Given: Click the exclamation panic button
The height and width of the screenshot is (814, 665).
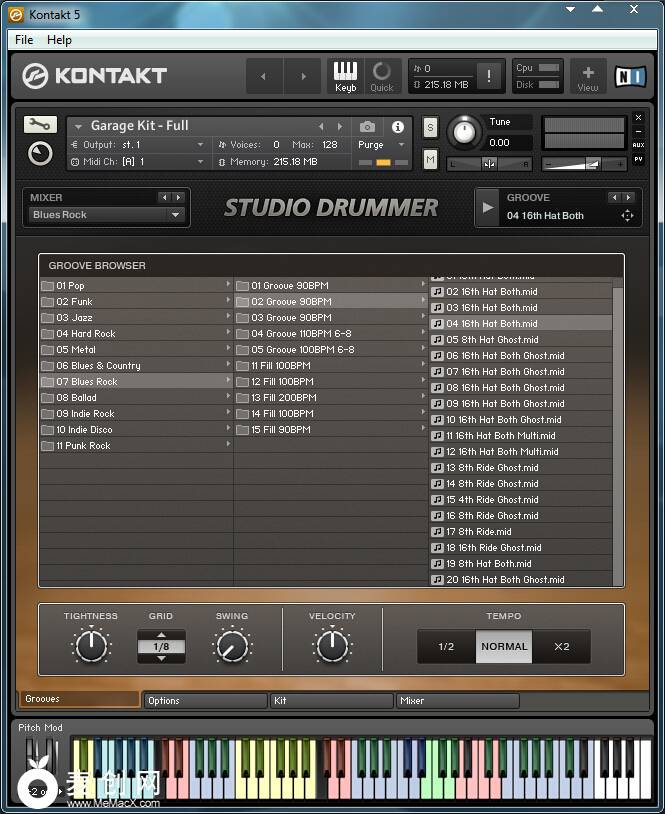Looking at the screenshot, I should 489,76.
